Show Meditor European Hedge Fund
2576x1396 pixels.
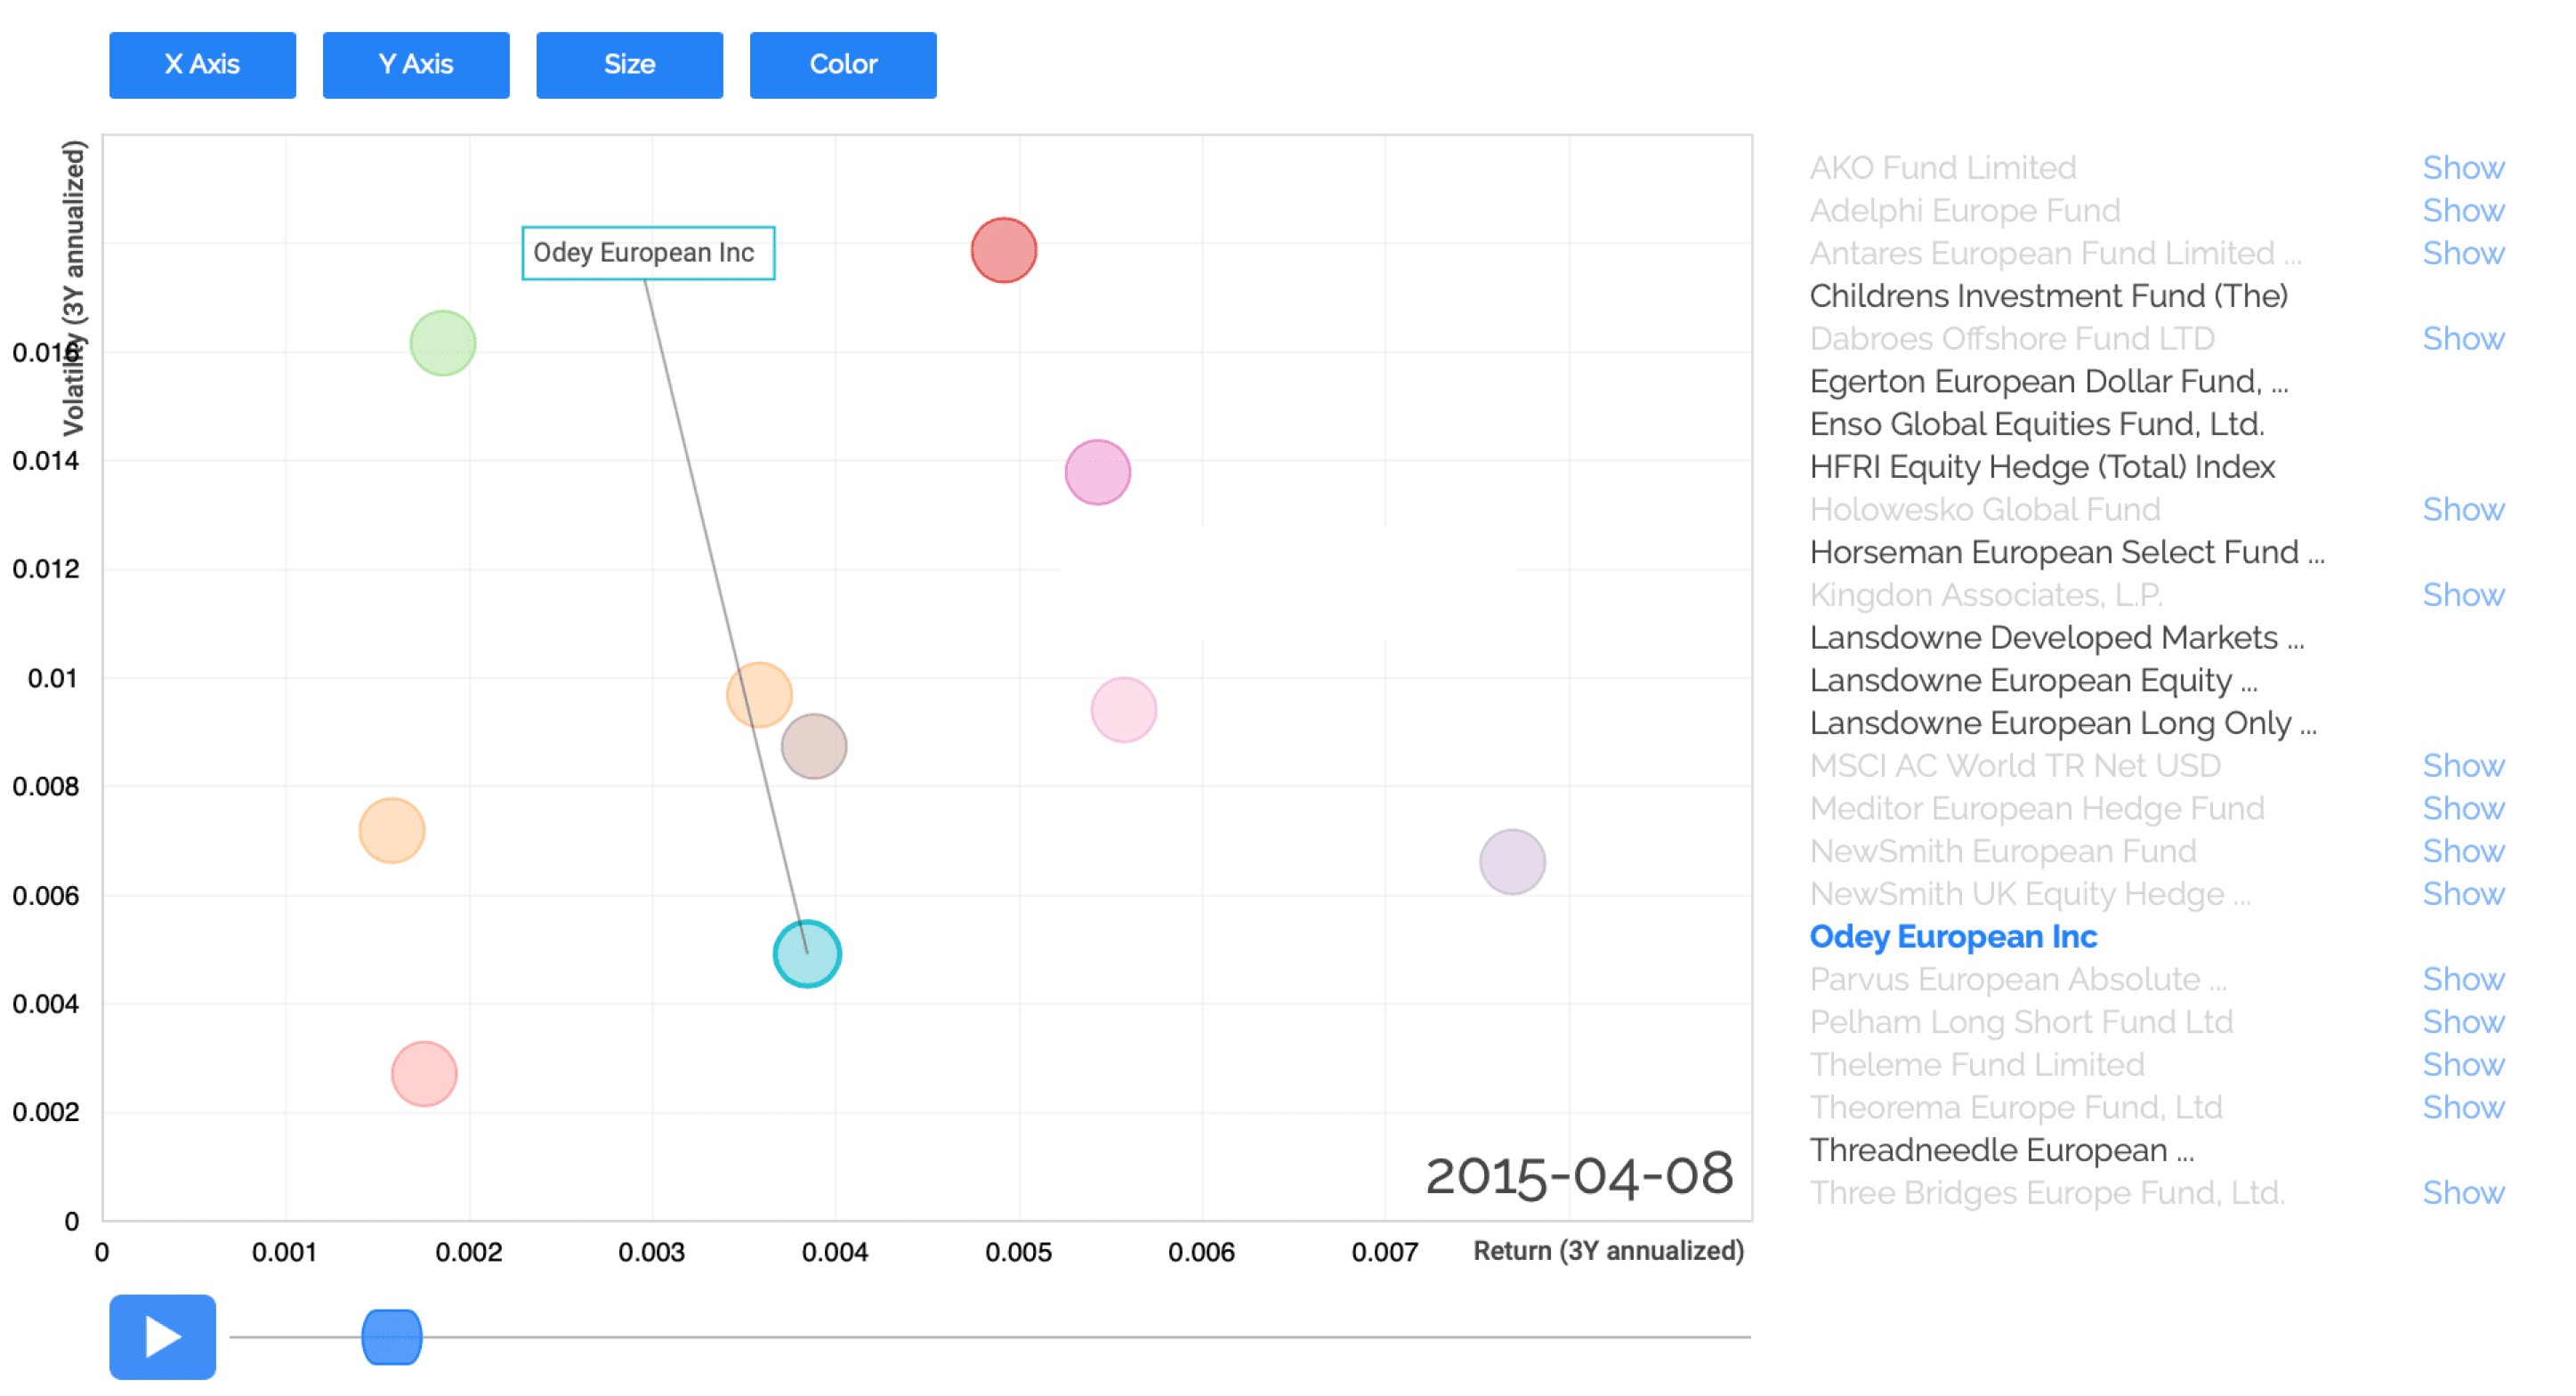2463,809
